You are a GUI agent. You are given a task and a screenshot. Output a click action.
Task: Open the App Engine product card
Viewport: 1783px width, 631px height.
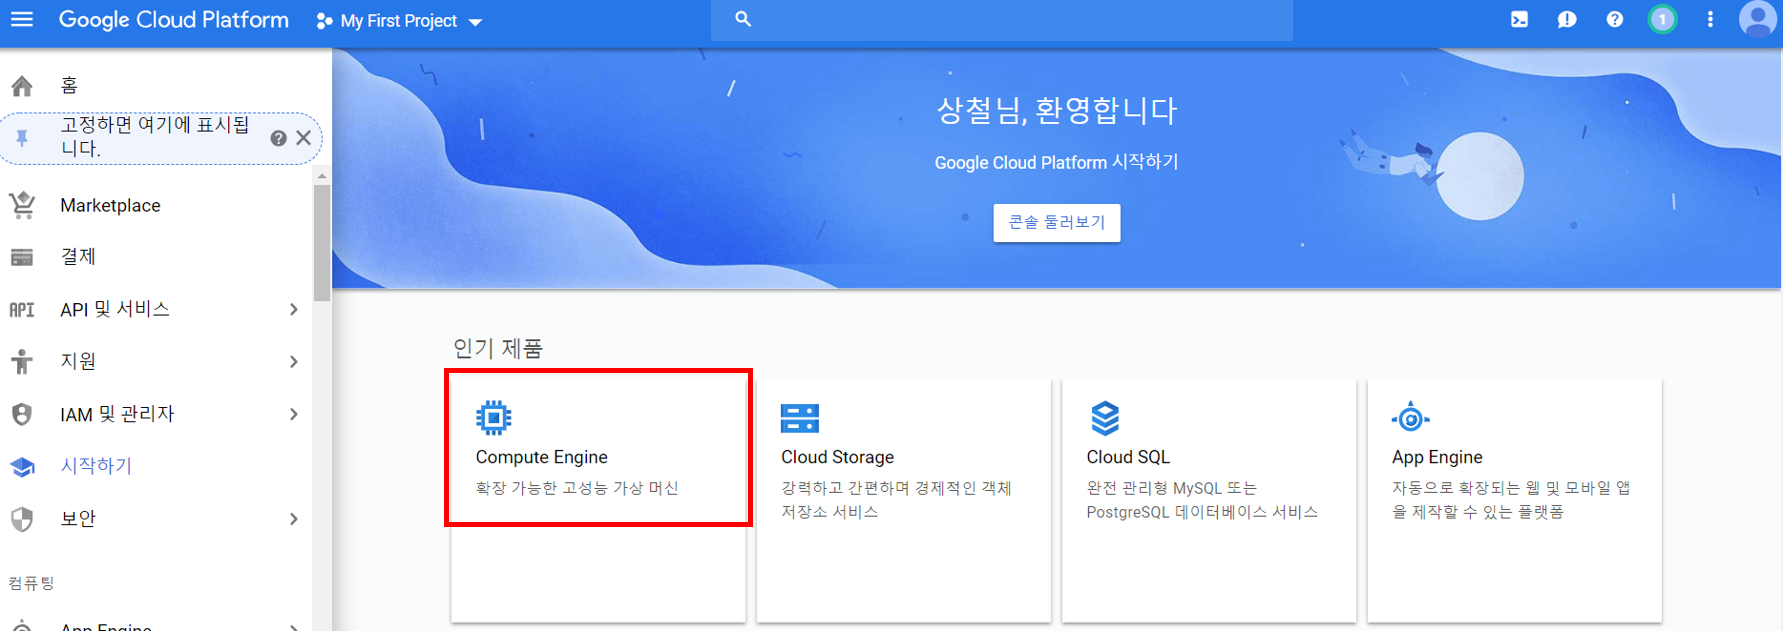click(x=1515, y=500)
